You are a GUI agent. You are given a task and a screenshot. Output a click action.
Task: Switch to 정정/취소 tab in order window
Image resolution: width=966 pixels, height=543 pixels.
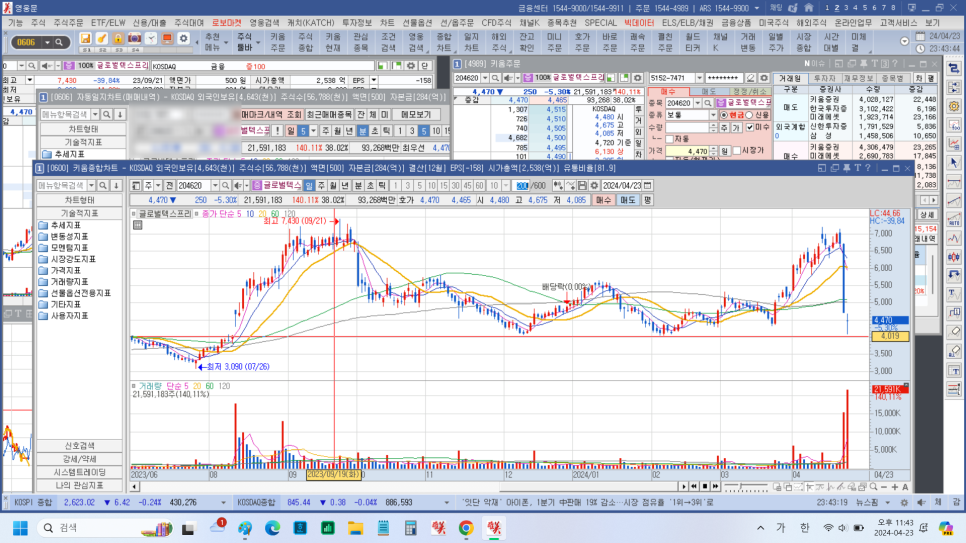749,91
